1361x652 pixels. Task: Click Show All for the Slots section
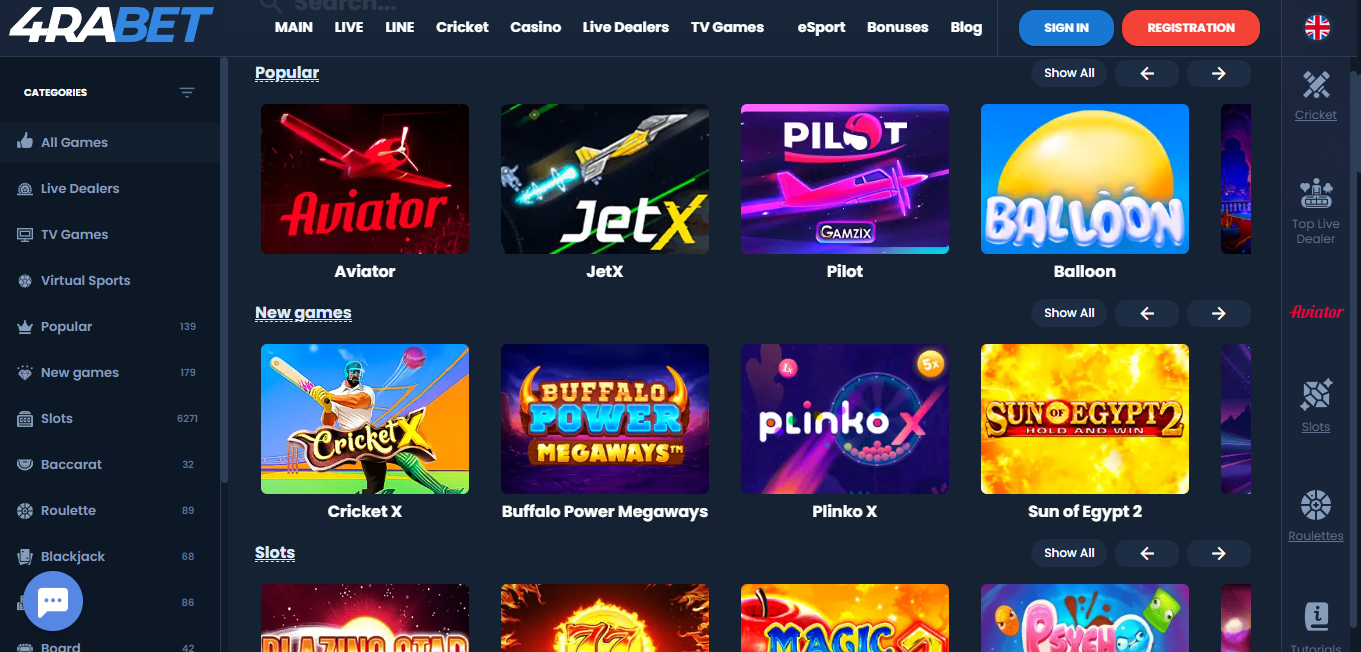(x=1069, y=553)
